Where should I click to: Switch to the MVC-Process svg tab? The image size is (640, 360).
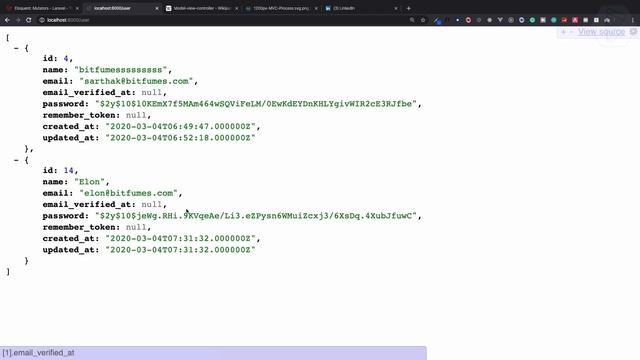[x=281, y=8]
